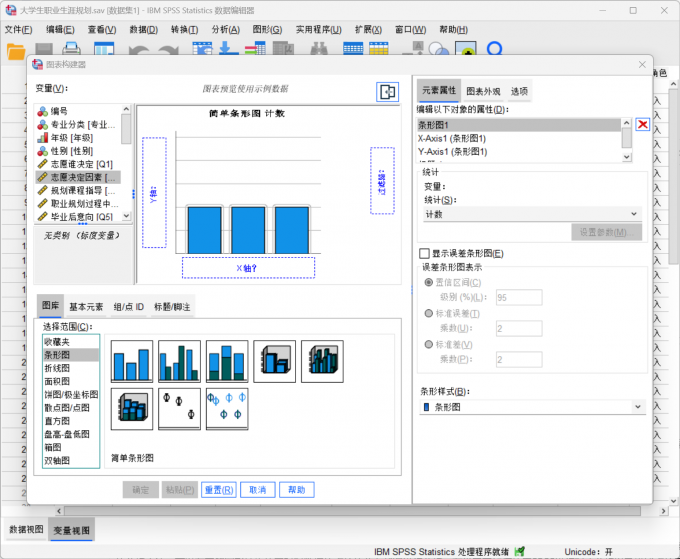680x559 pixels.
Task: Click the X 轴? drop zone
Action: (248, 268)
